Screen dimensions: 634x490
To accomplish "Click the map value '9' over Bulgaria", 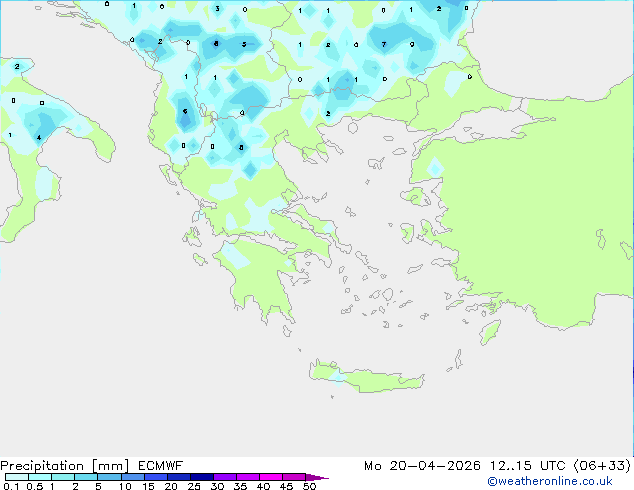I will tap(412, 44).
